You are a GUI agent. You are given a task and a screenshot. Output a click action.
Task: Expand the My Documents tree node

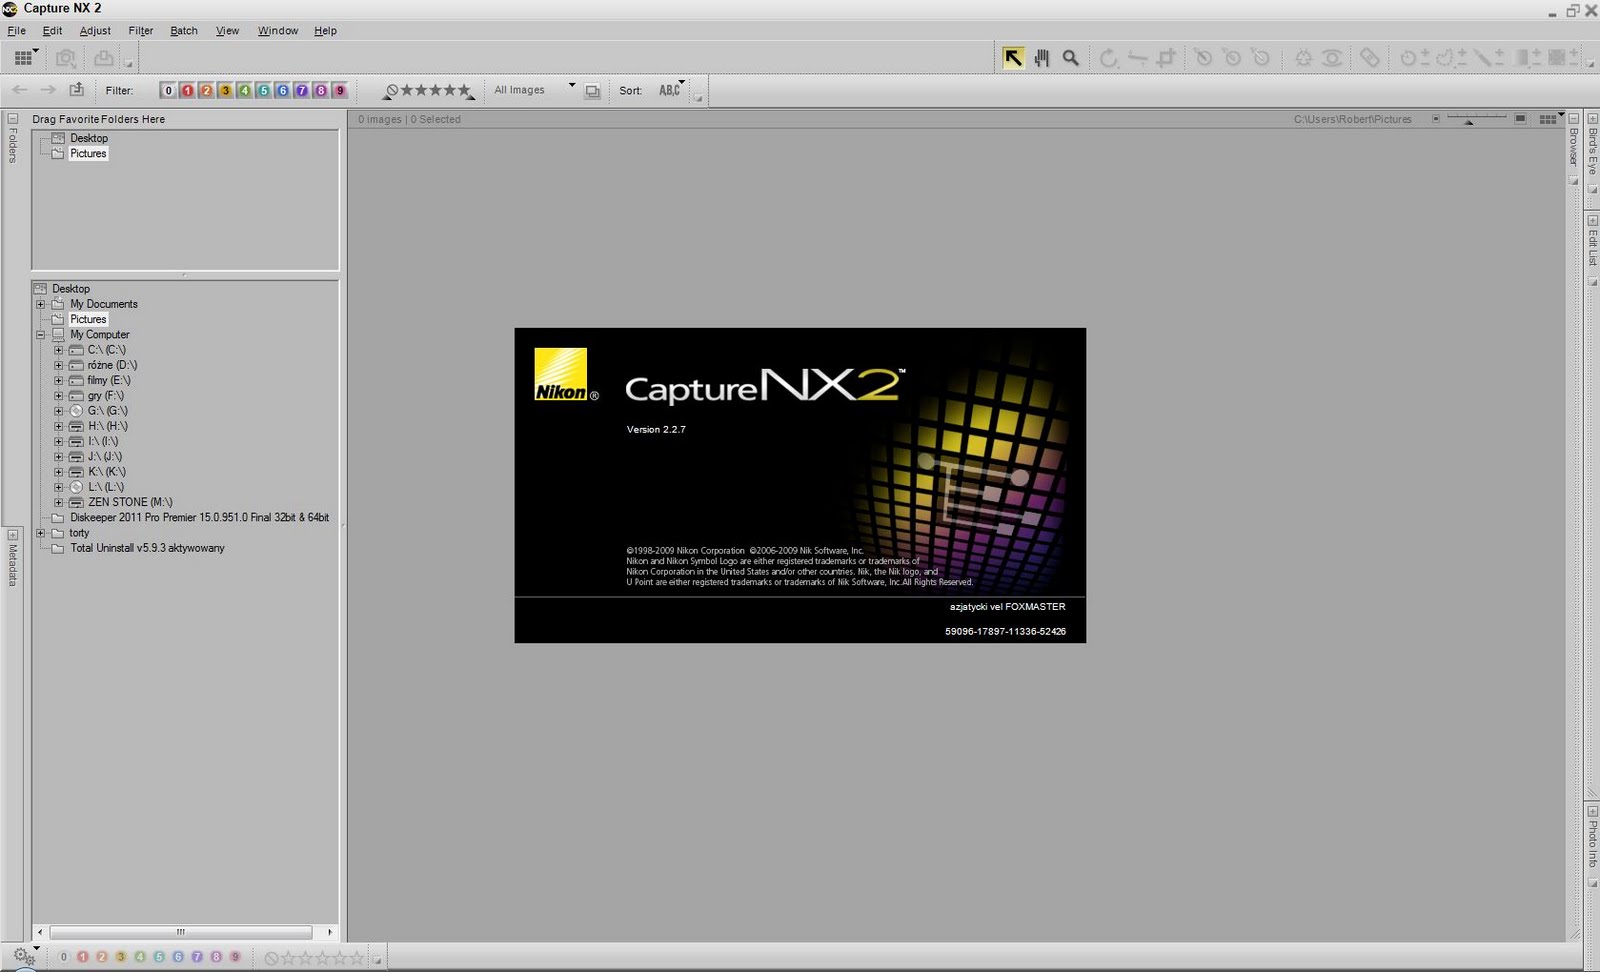41,304
